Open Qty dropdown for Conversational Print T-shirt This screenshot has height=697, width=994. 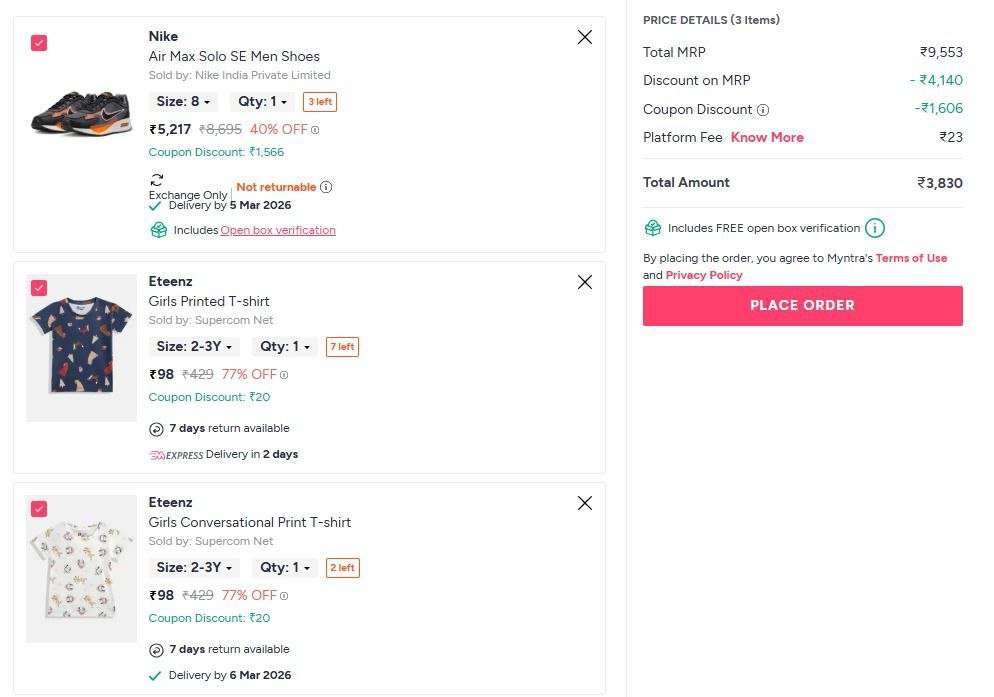[285, 568]
